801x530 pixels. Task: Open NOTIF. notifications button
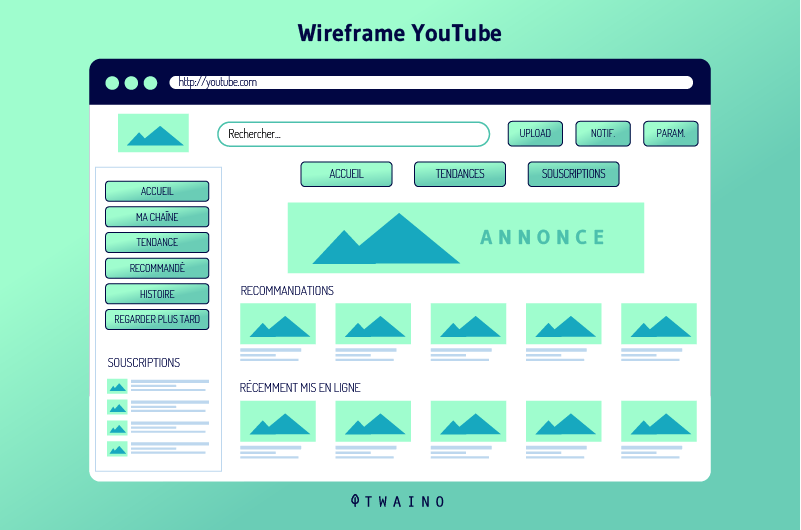tap(603, 134)
